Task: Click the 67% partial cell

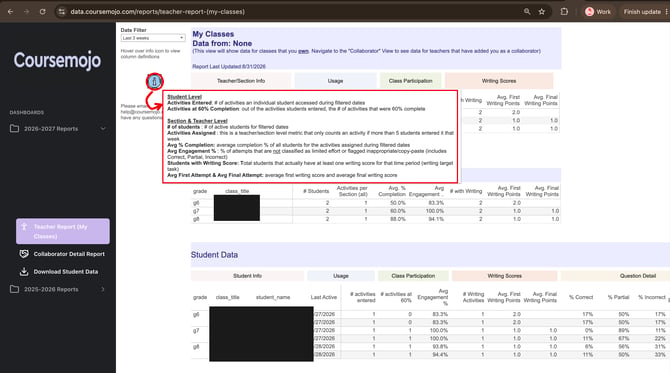Action: 624,338
